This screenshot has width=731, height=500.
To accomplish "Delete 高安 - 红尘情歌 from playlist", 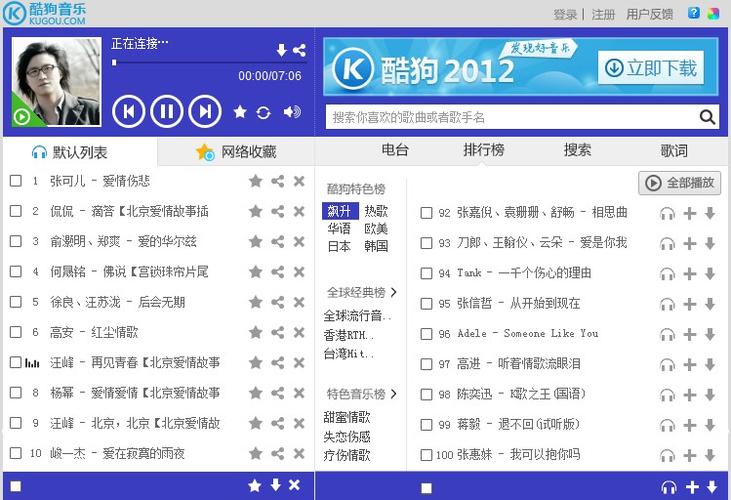I will [299, 332].
